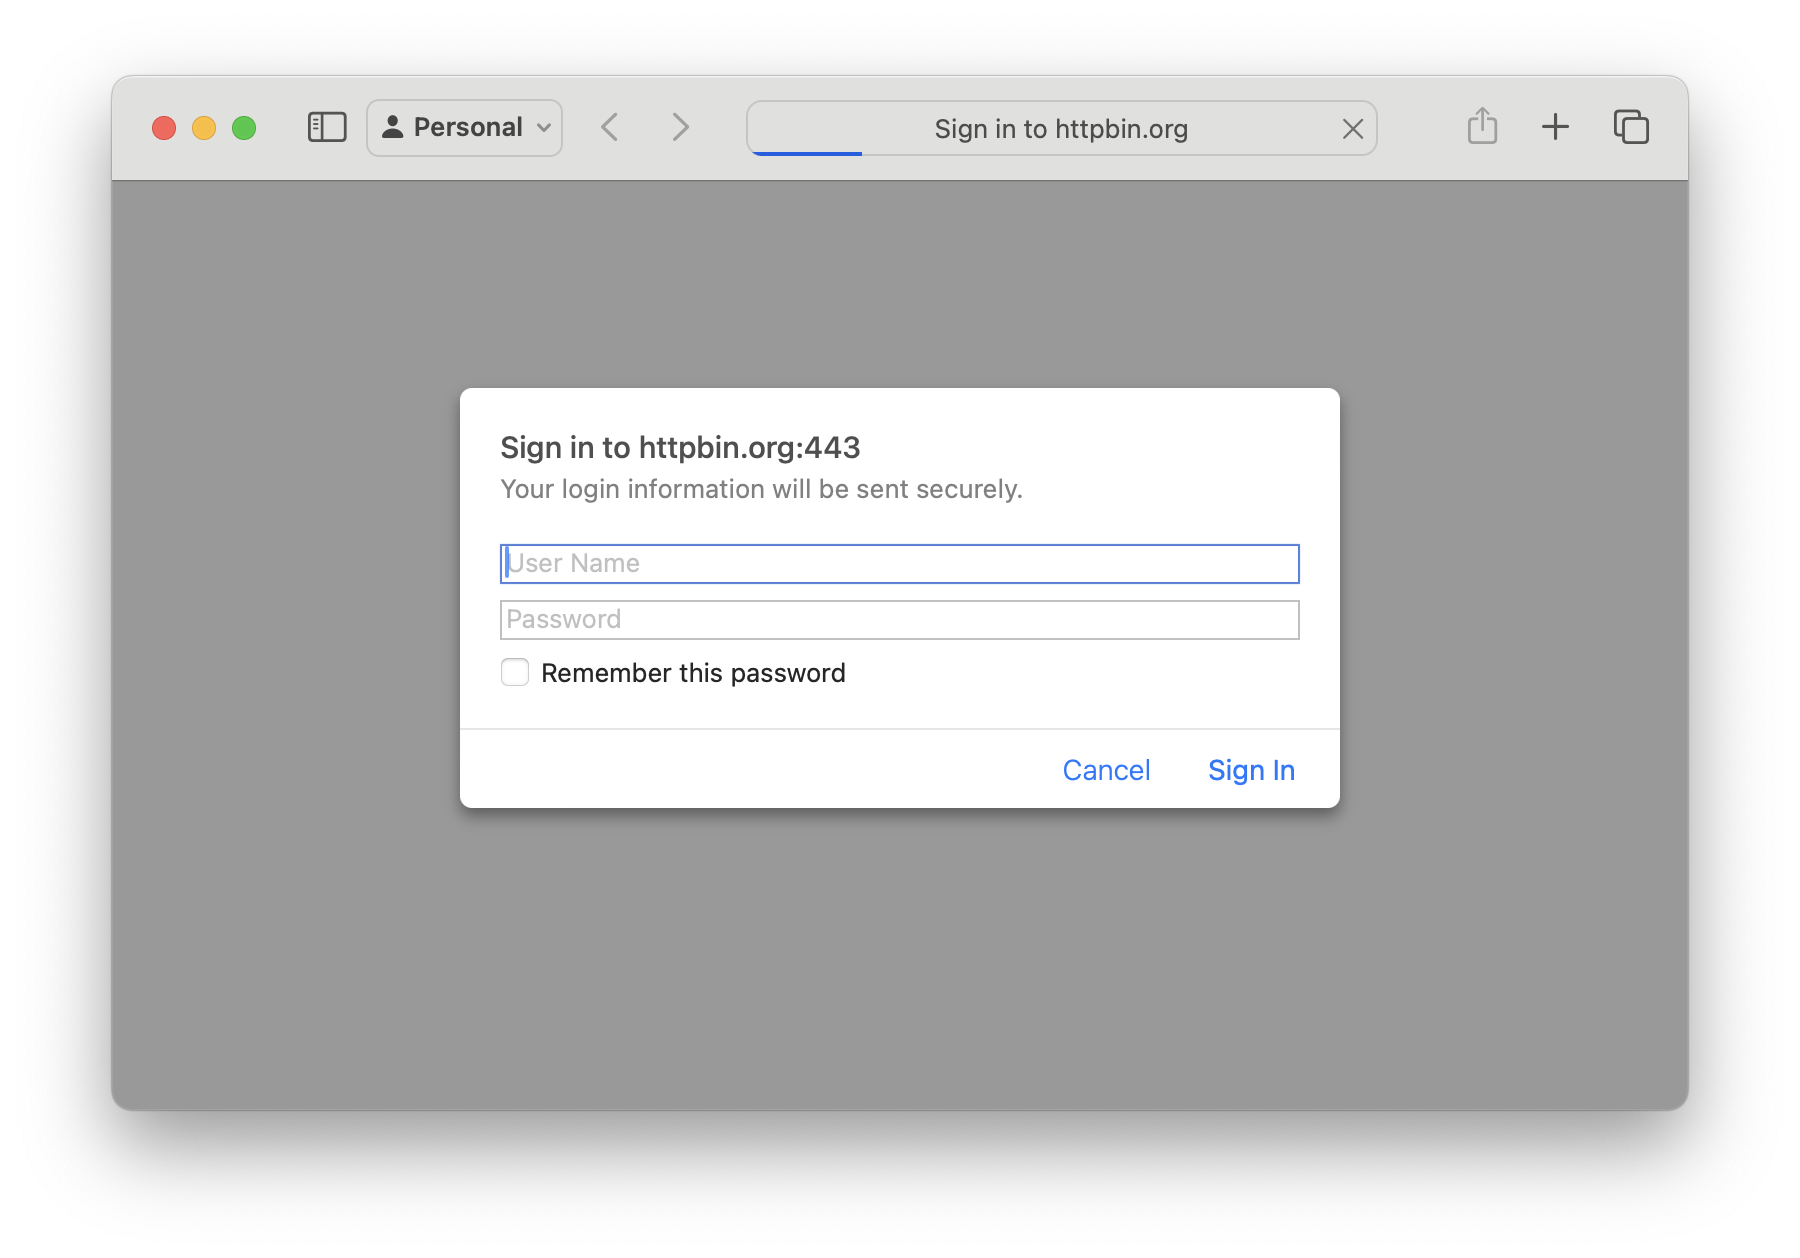Screen dimensions: 1800x1258
Task: Cancel the sign-in dialog
Action: coord(1106,770)
